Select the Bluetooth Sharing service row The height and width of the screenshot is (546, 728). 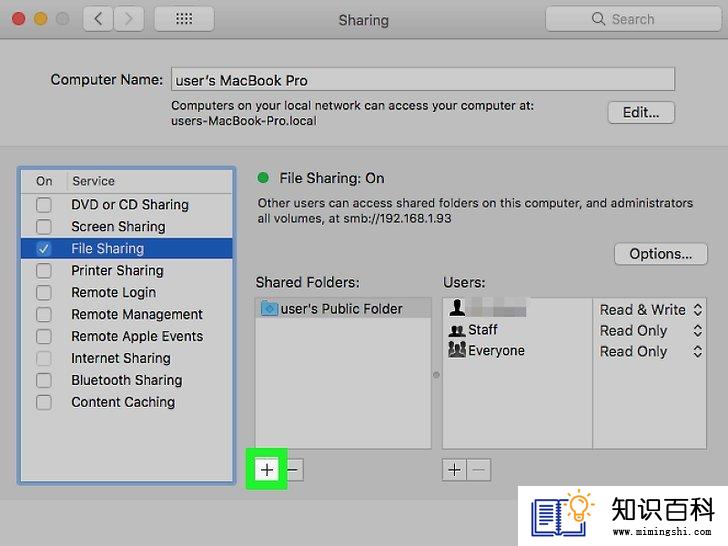coord(126,380)
